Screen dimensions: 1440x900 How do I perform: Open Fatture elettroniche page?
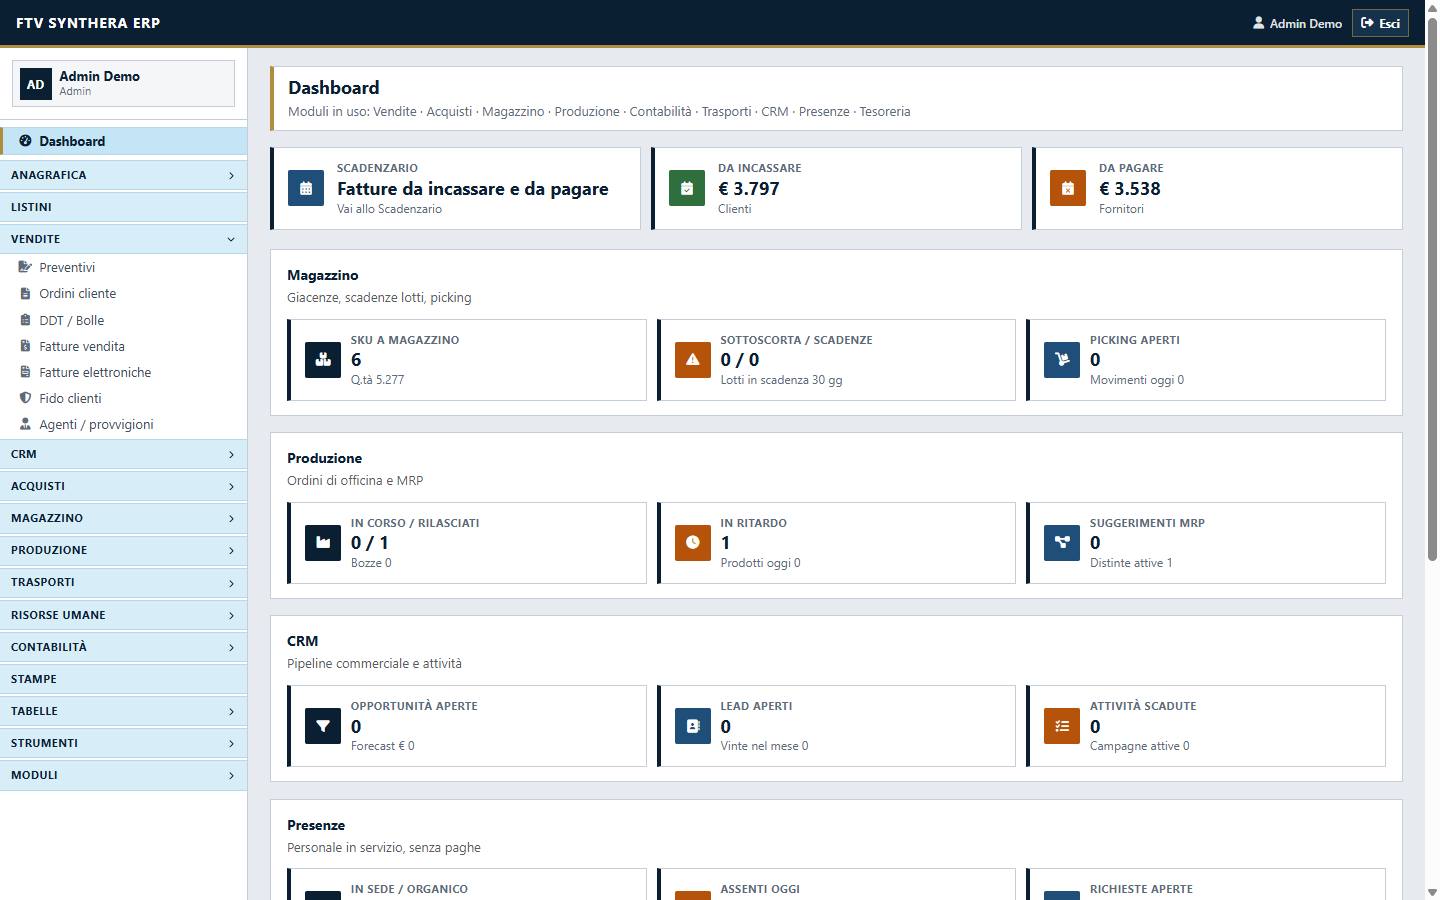coord(123,372)
